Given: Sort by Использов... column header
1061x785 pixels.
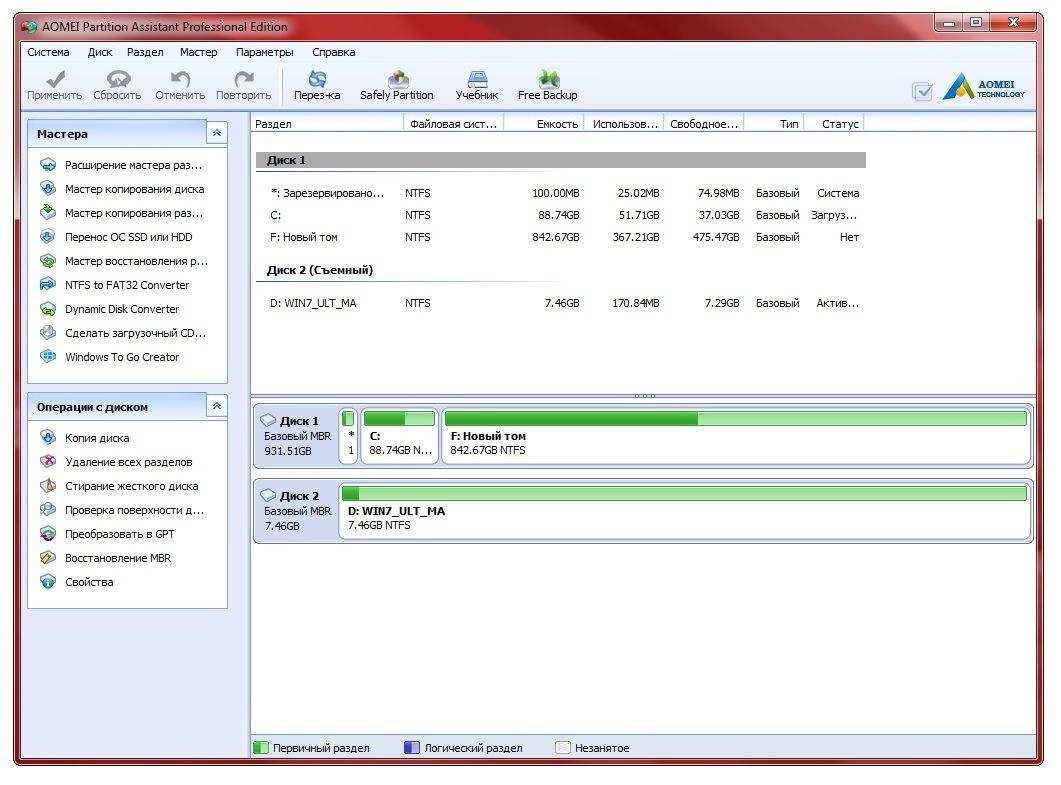Looking at the screenshot, I should pos(624,124).
